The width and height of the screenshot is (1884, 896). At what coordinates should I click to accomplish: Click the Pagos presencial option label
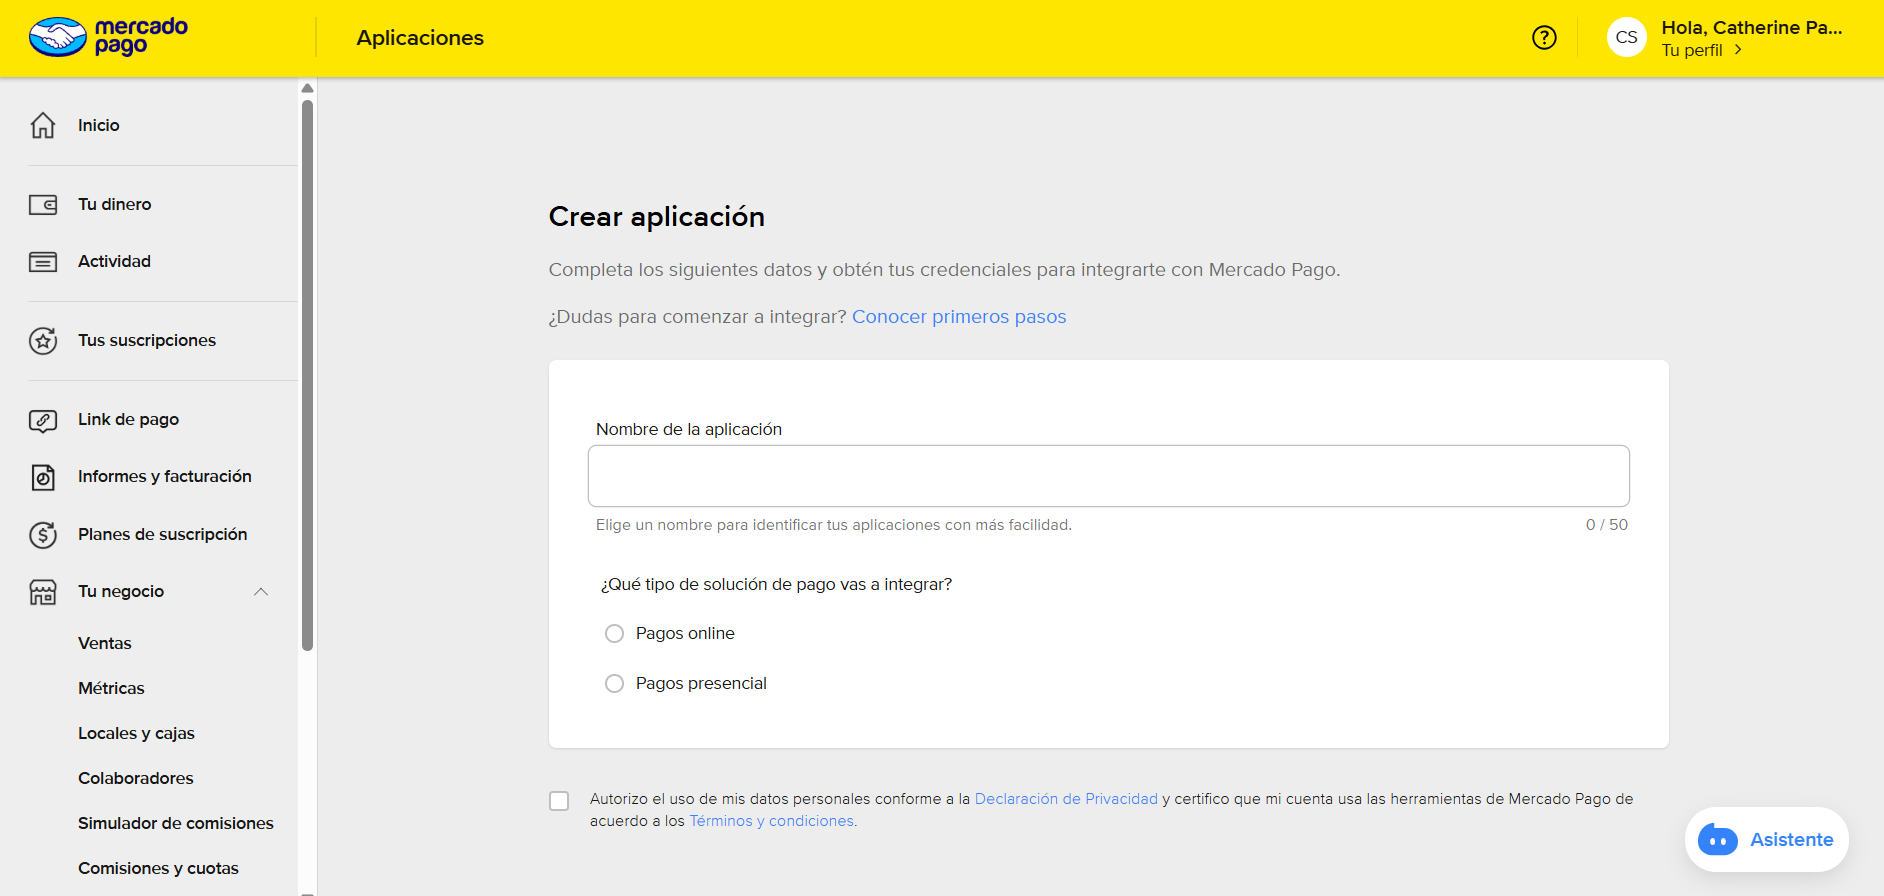coord(701,683)
